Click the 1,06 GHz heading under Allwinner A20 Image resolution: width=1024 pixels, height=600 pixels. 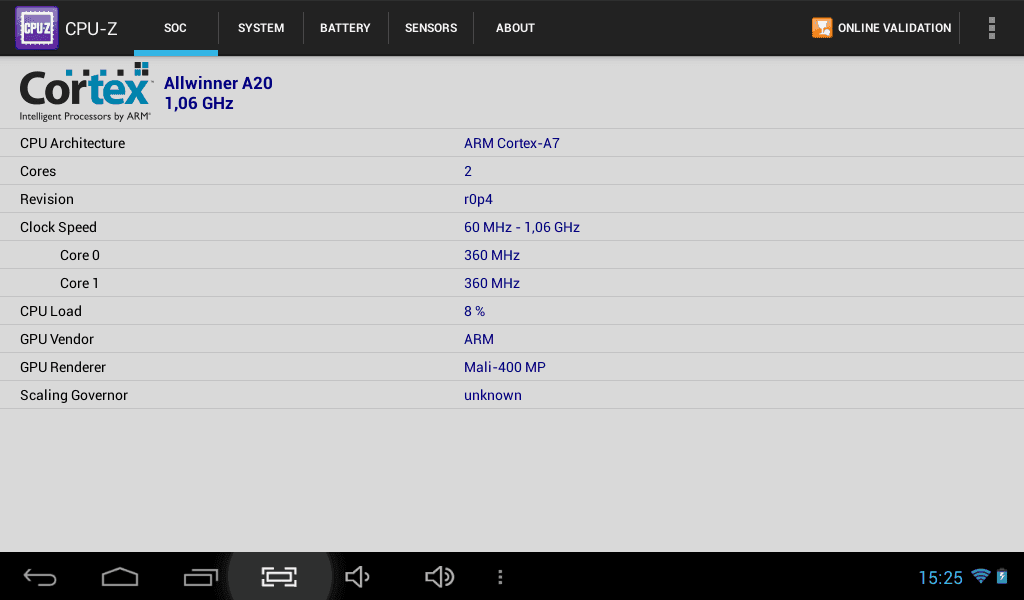(199, 103)
